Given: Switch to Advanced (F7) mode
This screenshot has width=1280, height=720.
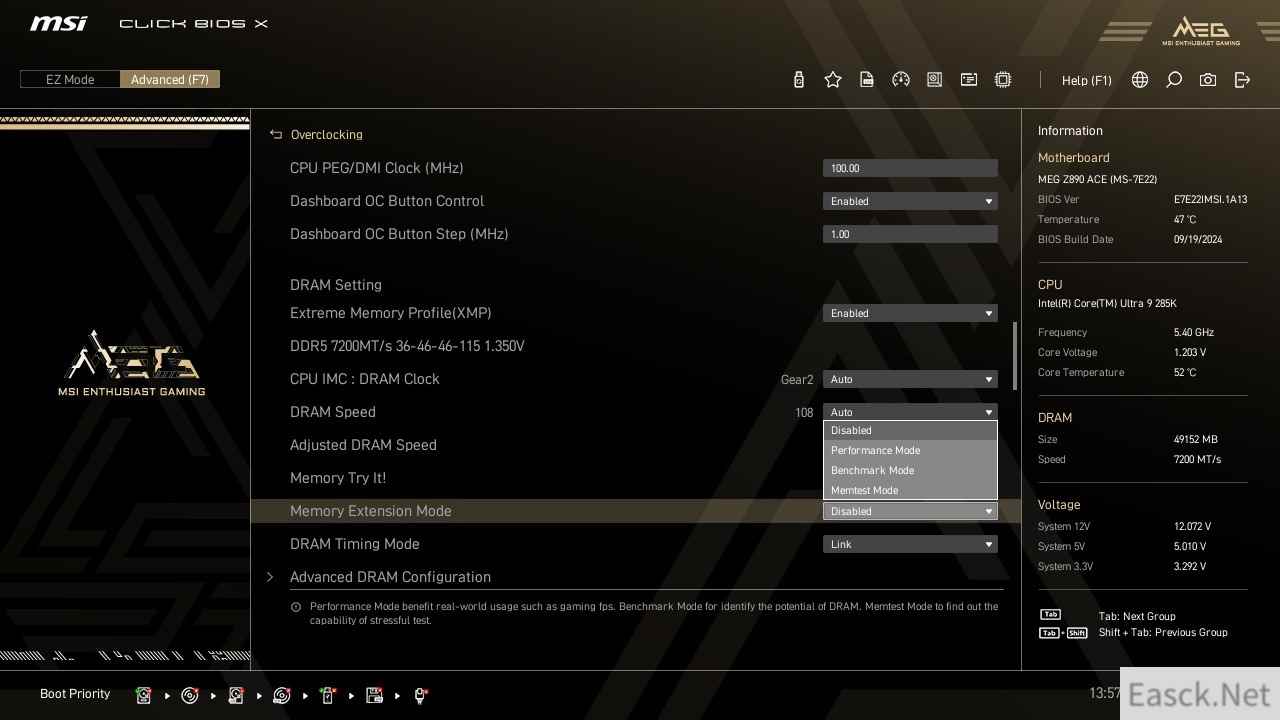Looking at the screenshot, I should point(170,79).
